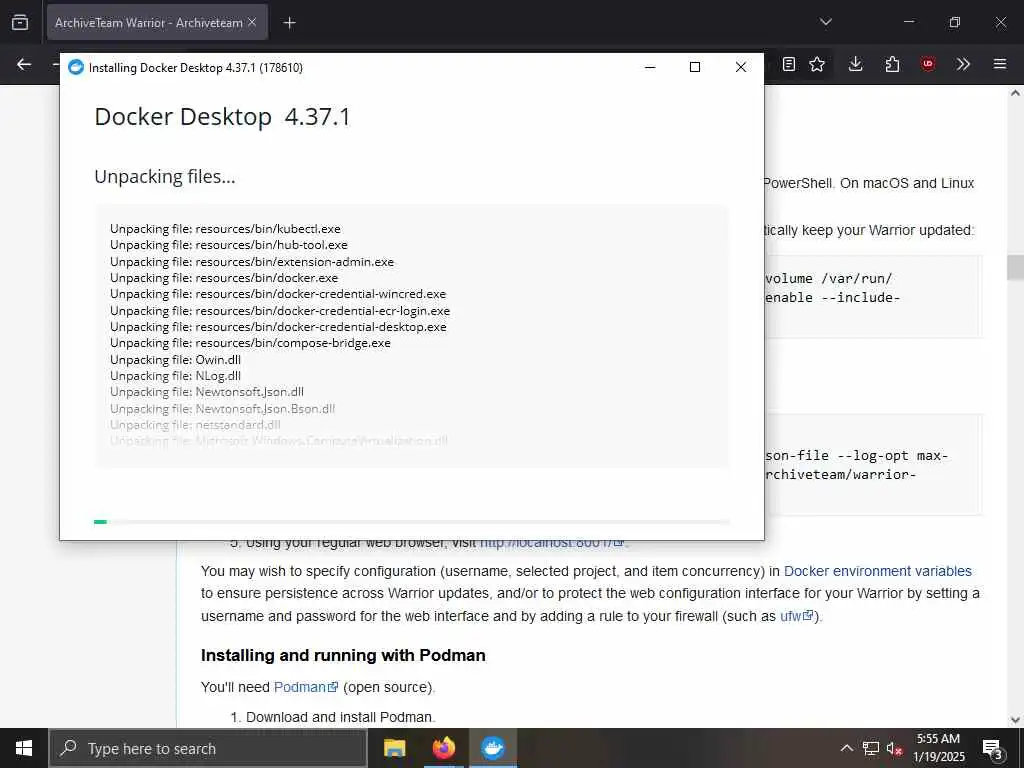Close the ArchiveTeam Warrior tab
The height and width of the screenshot is (768, 1024).
coord(252,22)
